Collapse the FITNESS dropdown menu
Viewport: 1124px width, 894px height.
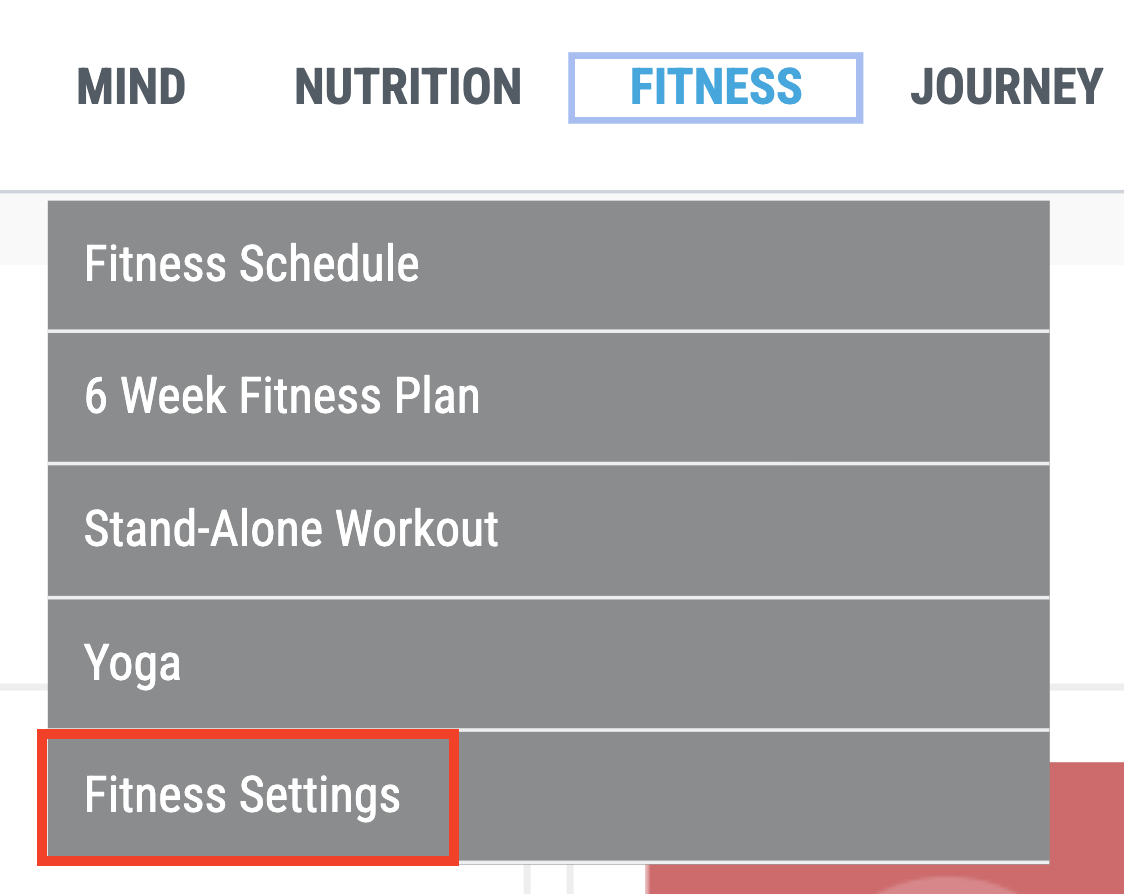point(715,87)
